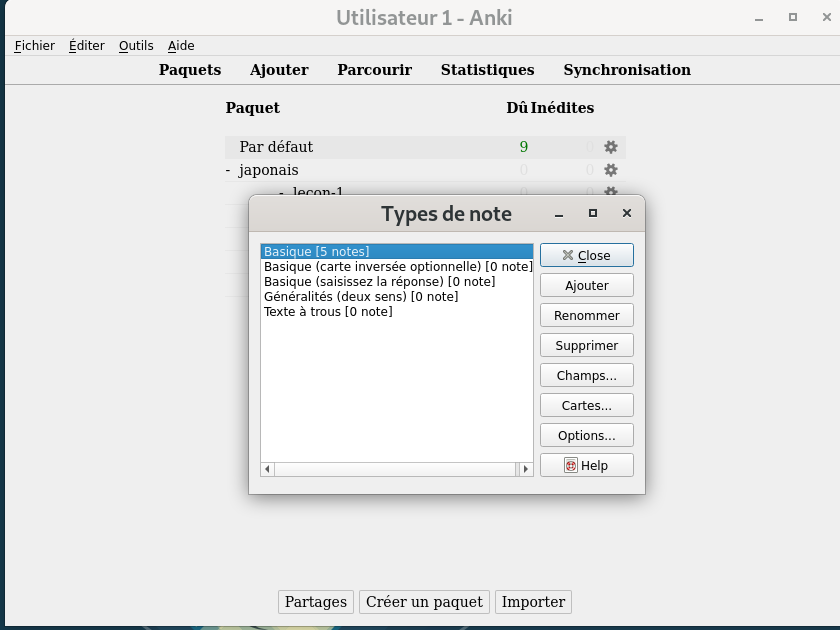Switch to Statistiques view
The width and height of the screenshot is (840, 630).
(487, 70)
